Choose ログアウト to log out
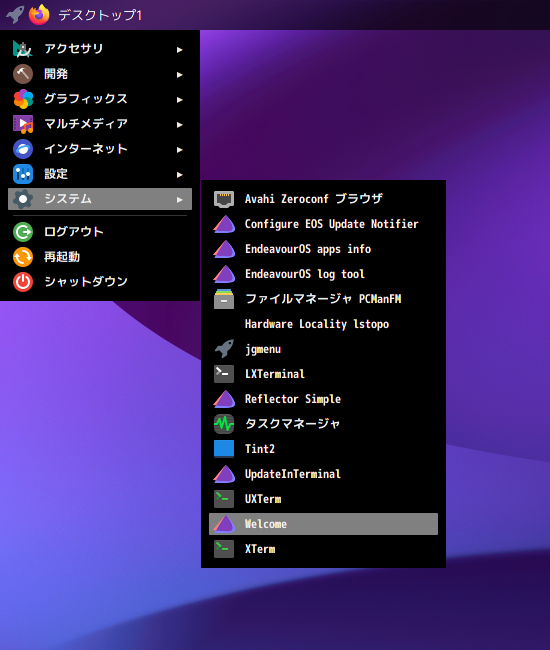The image size is (550, 650). coord(100,232)
